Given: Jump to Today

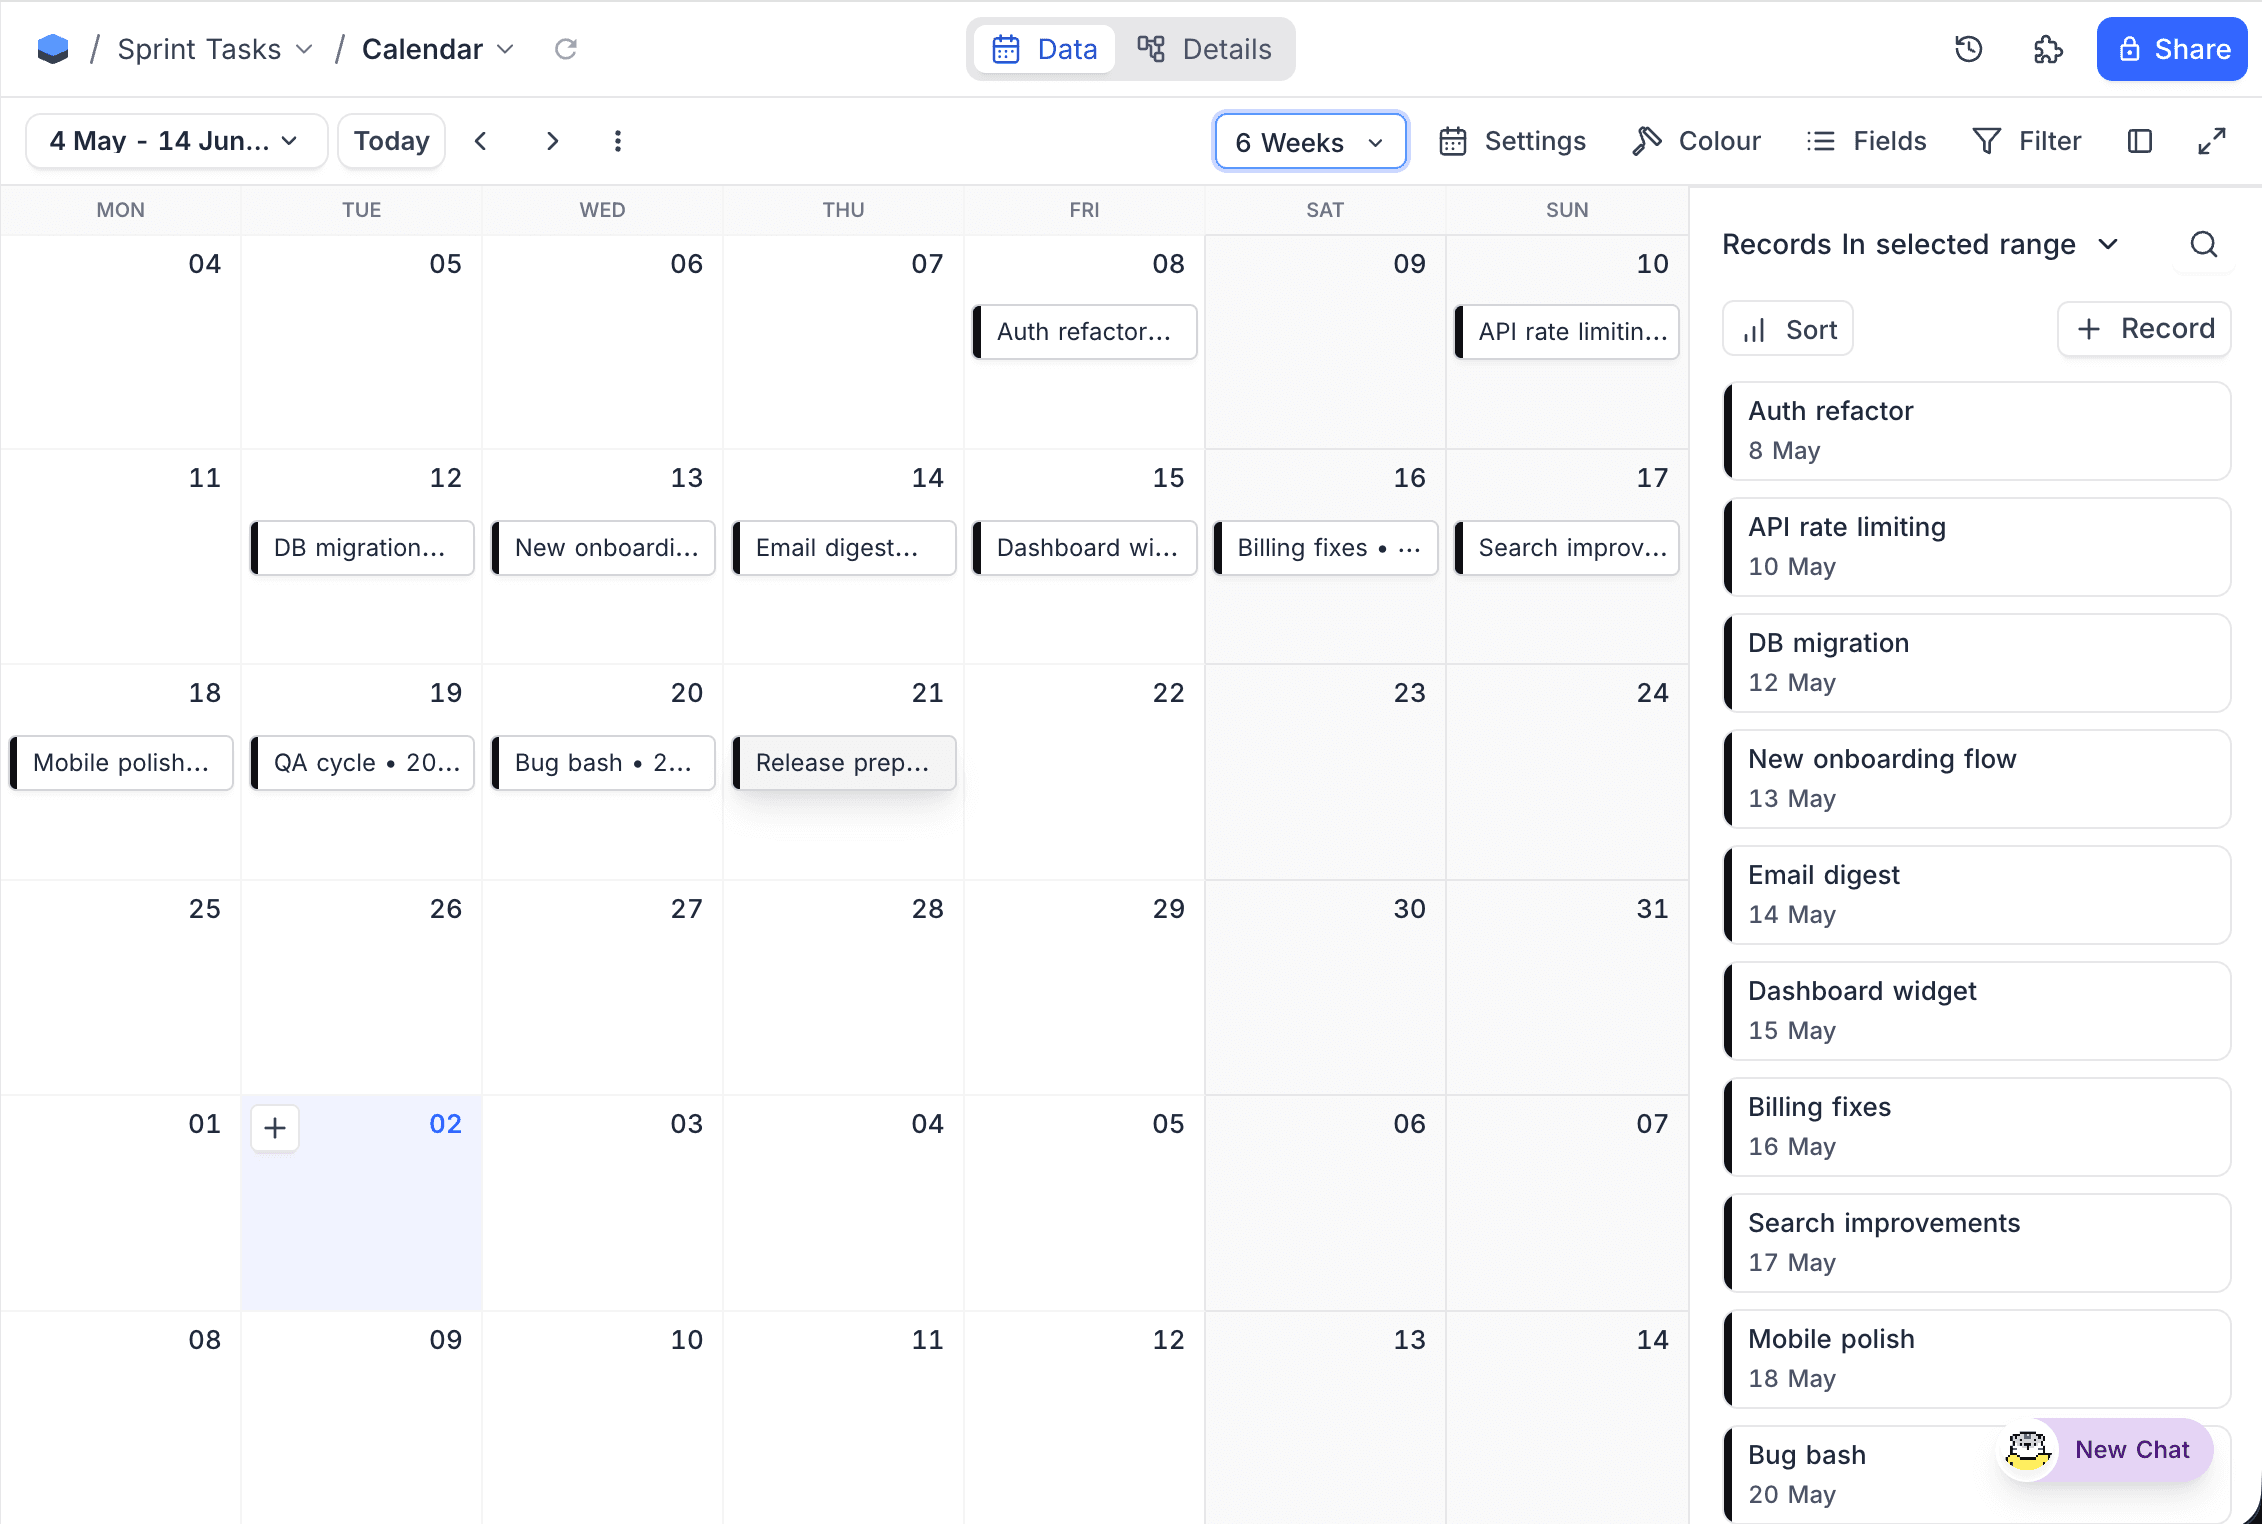Looking at the screenshot, I should pos(391,141).
